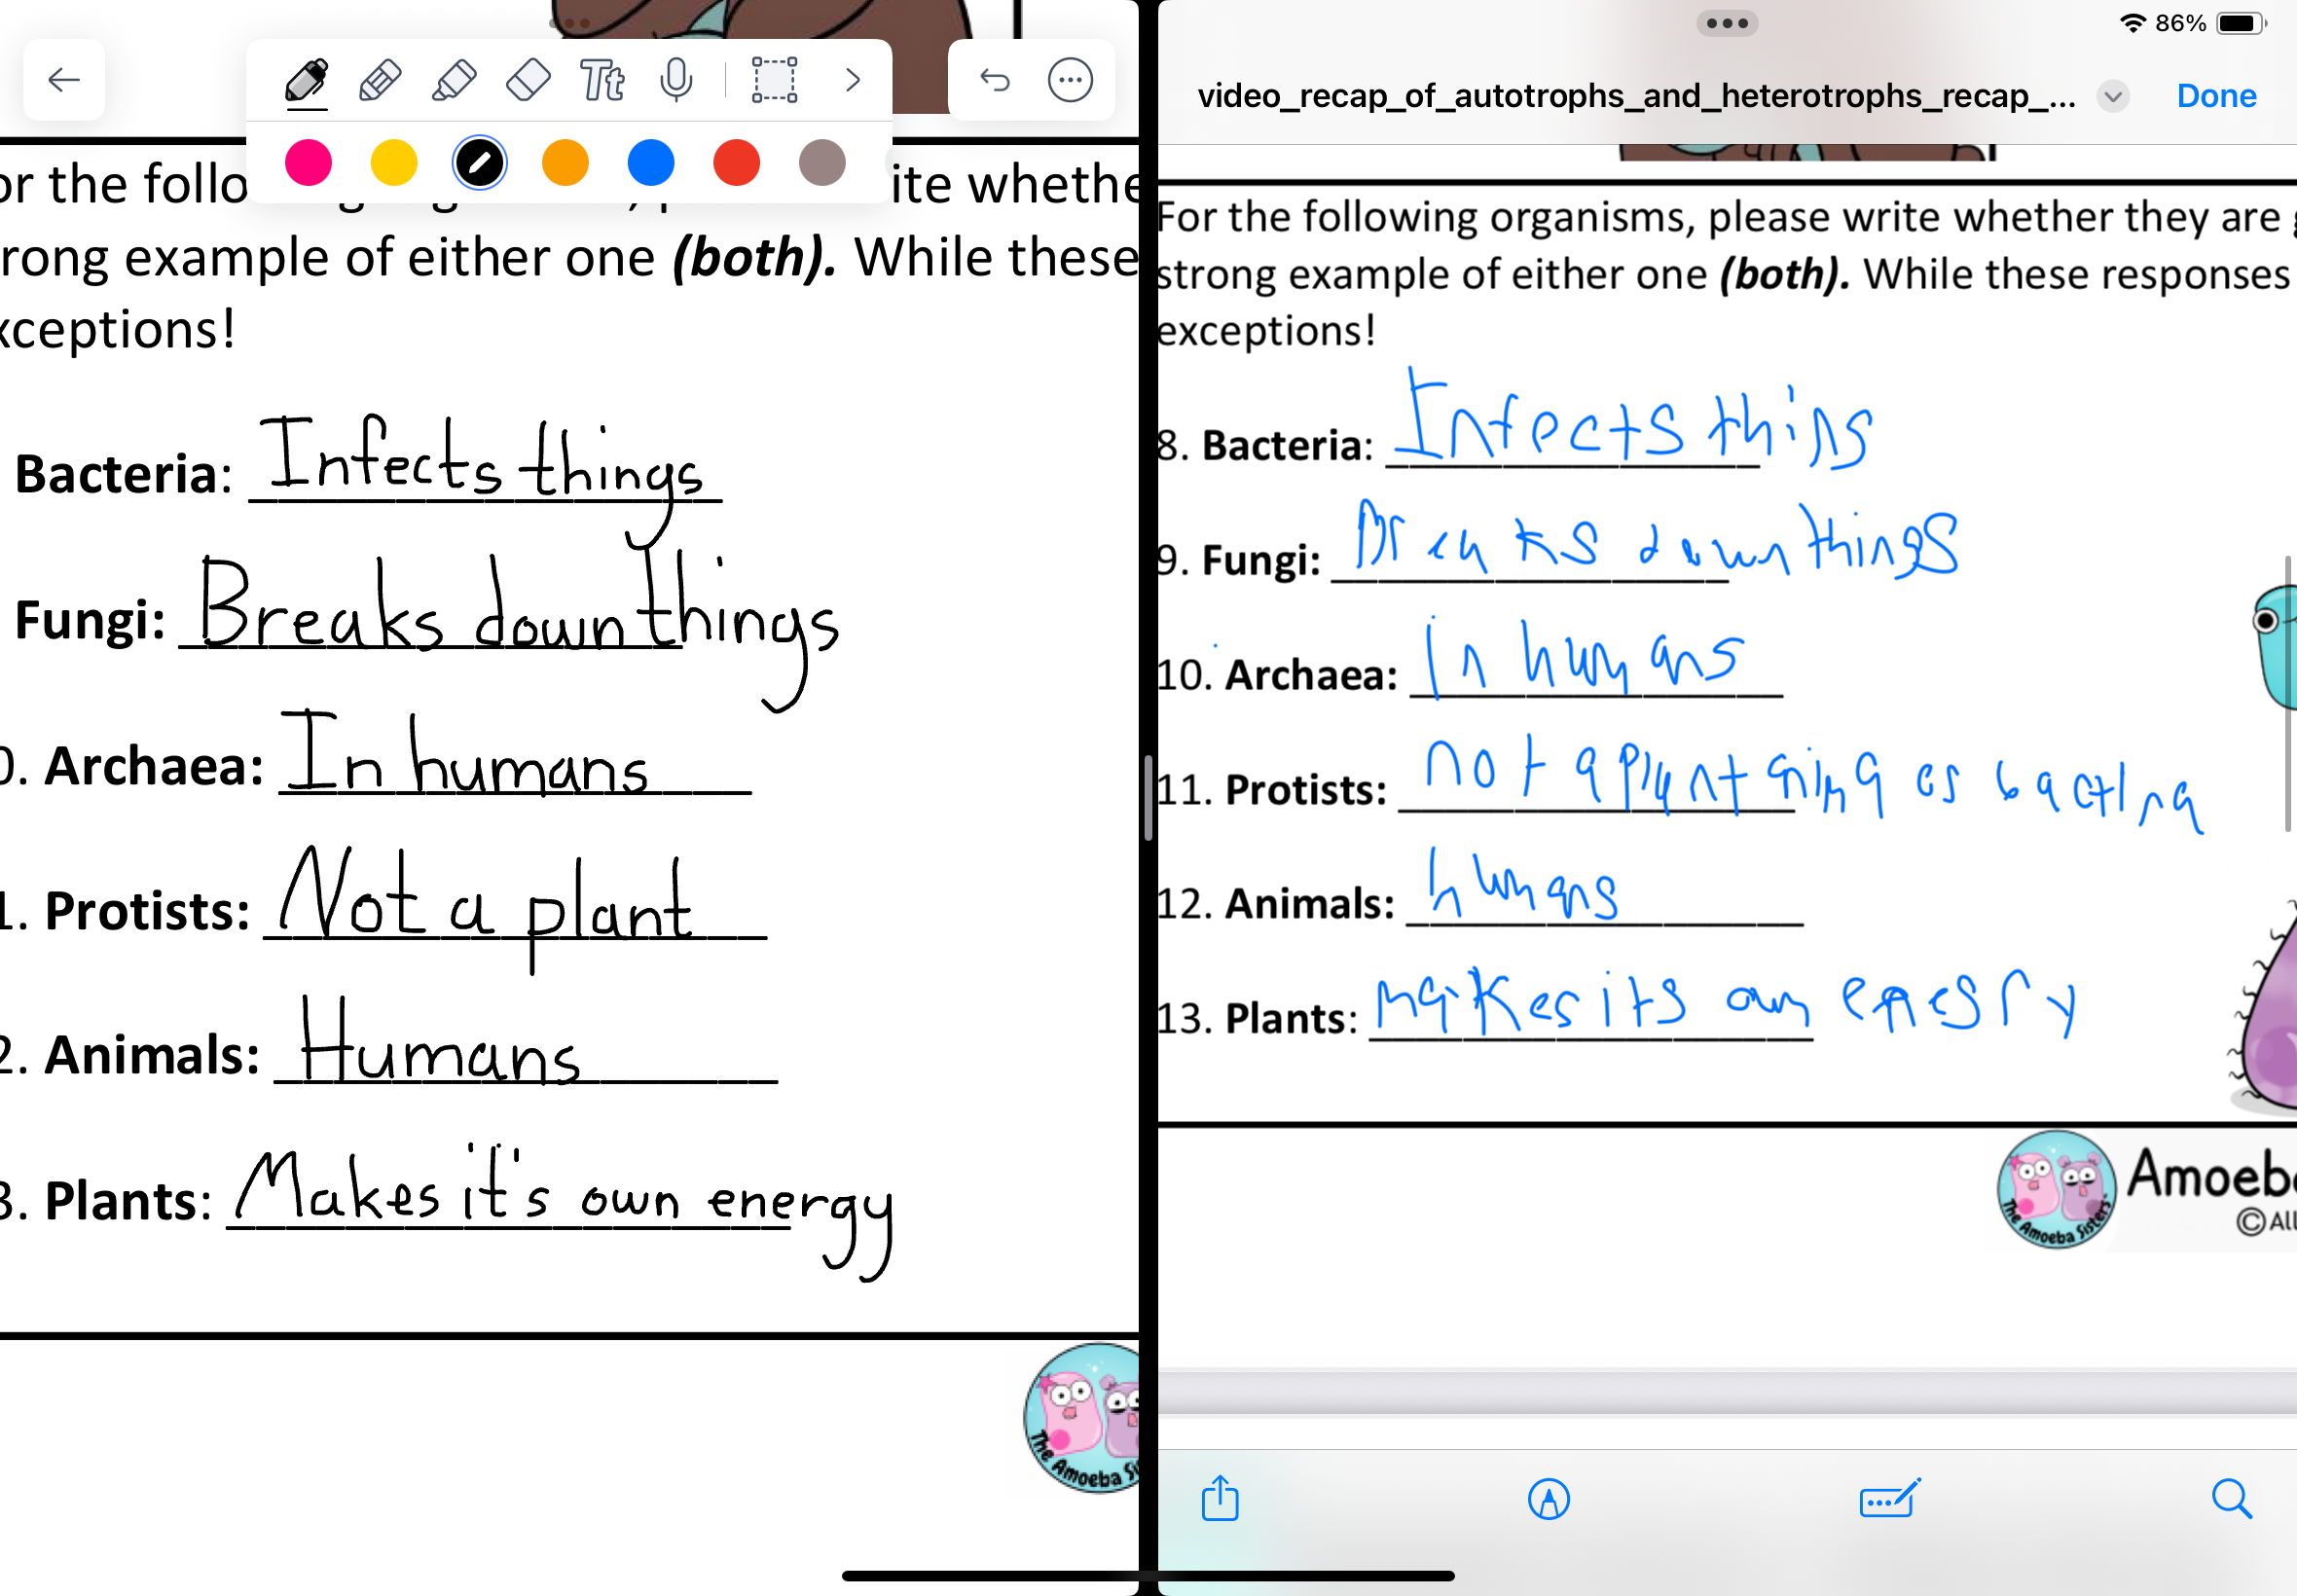Pick the pink color swatch

pyautogui.click(x=308, y=163)
